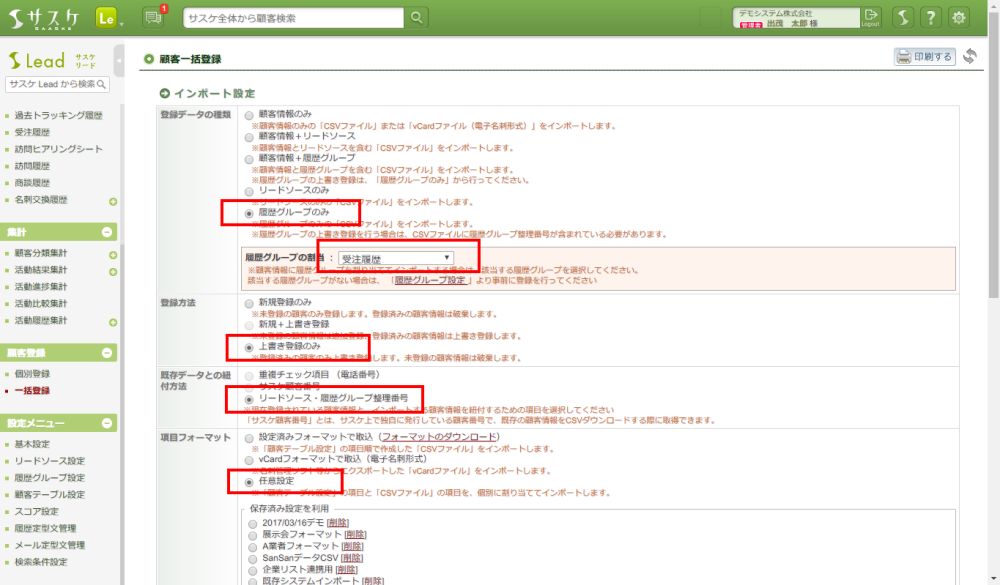Viewport: 1000px width, 585px height.
Task: Focus the サスケ全体から顧客検索 search field
Action: [x=293, y=18]
